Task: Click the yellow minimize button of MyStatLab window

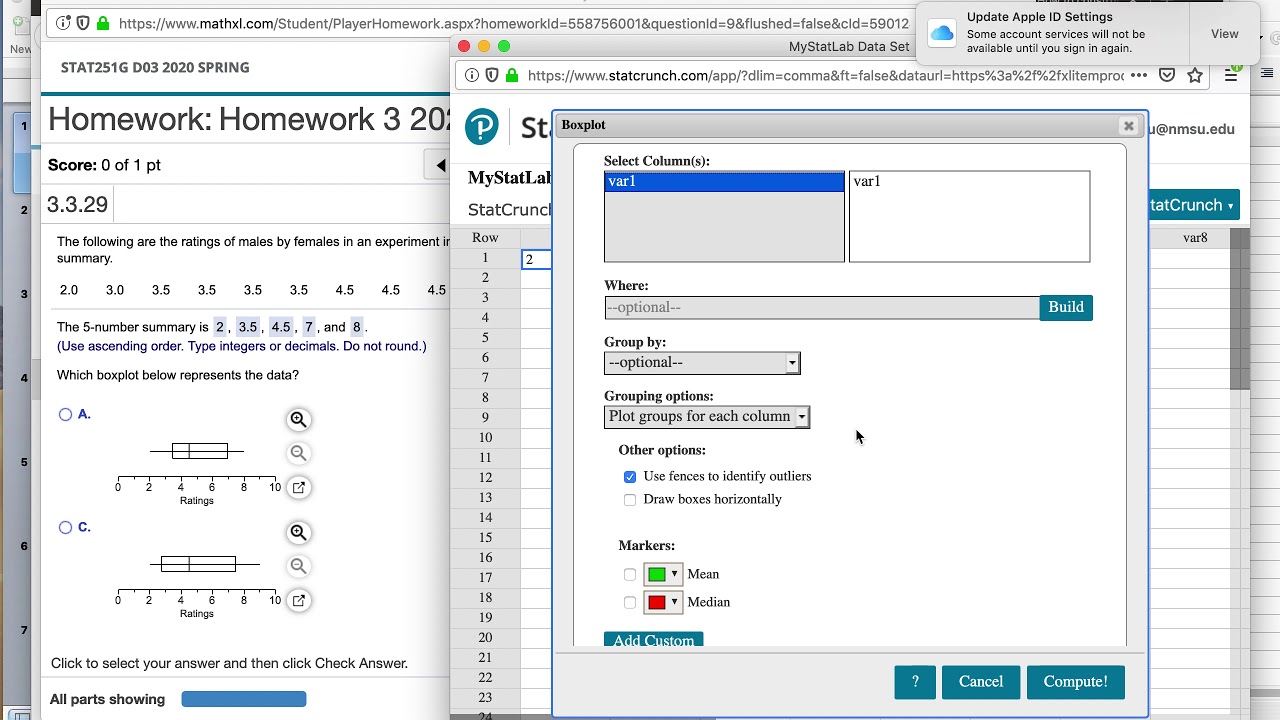Action: tap(484, 46)
